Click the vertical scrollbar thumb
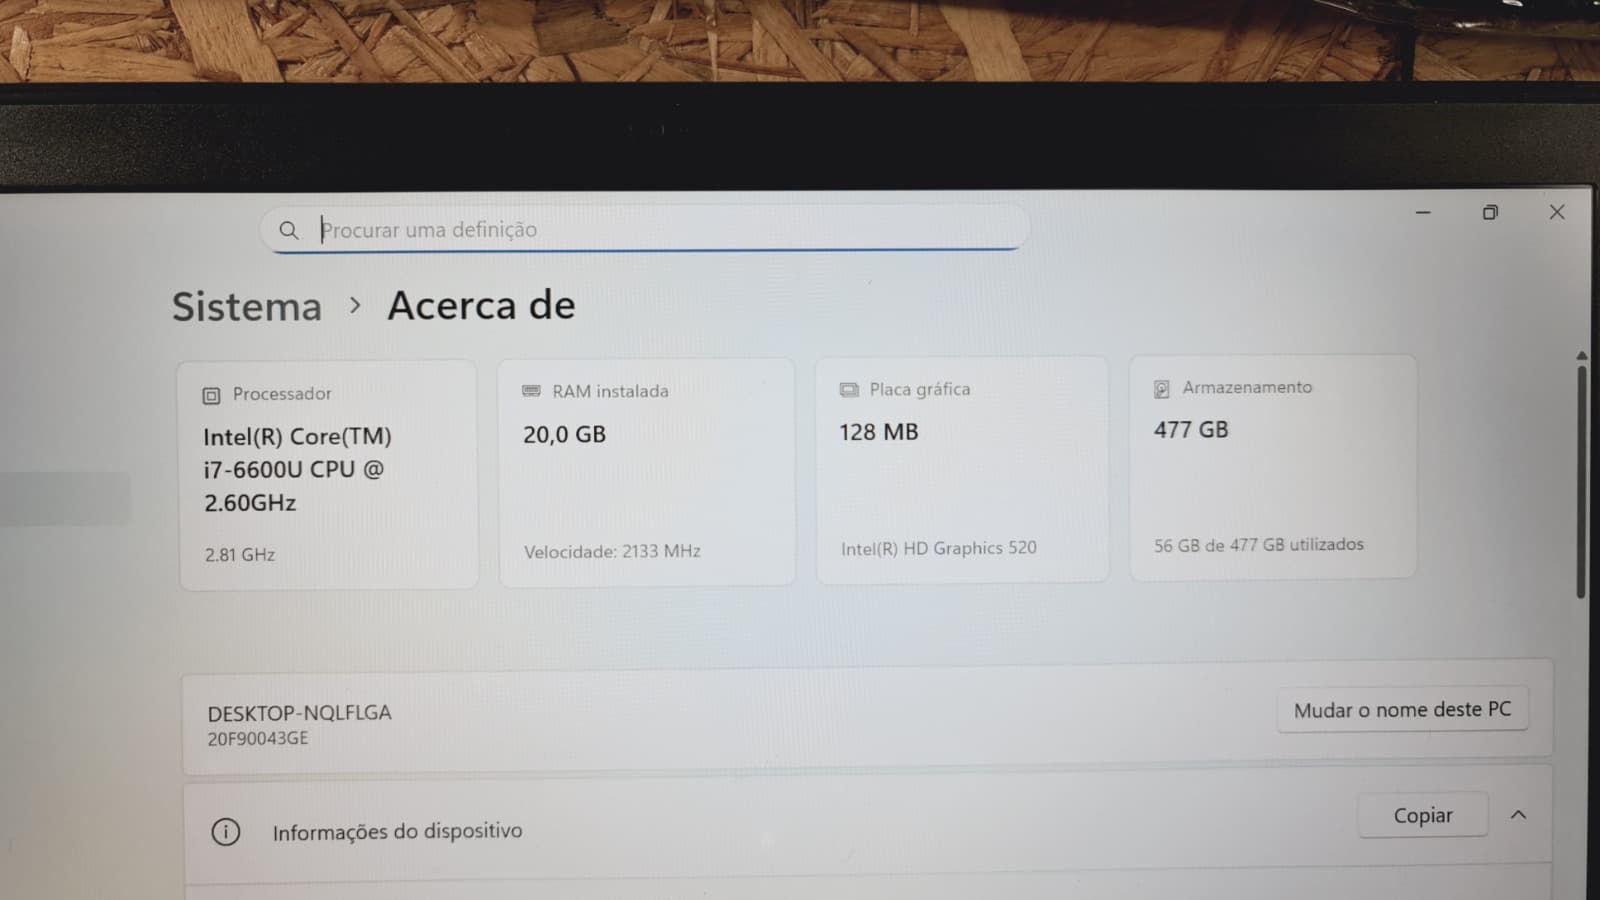Viewport: 1600px width, 900px height. coord(1582,480)
